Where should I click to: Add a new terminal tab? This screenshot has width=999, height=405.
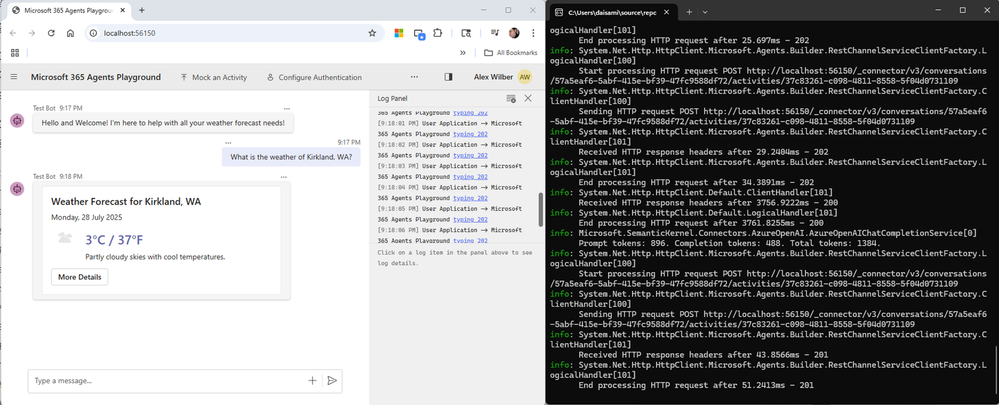pos(689,11)
